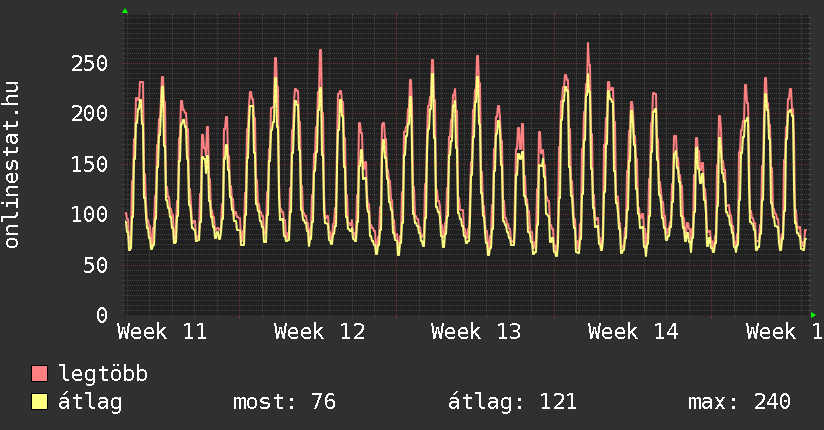Click the 250 y-axis value

[x=89, y=63]
